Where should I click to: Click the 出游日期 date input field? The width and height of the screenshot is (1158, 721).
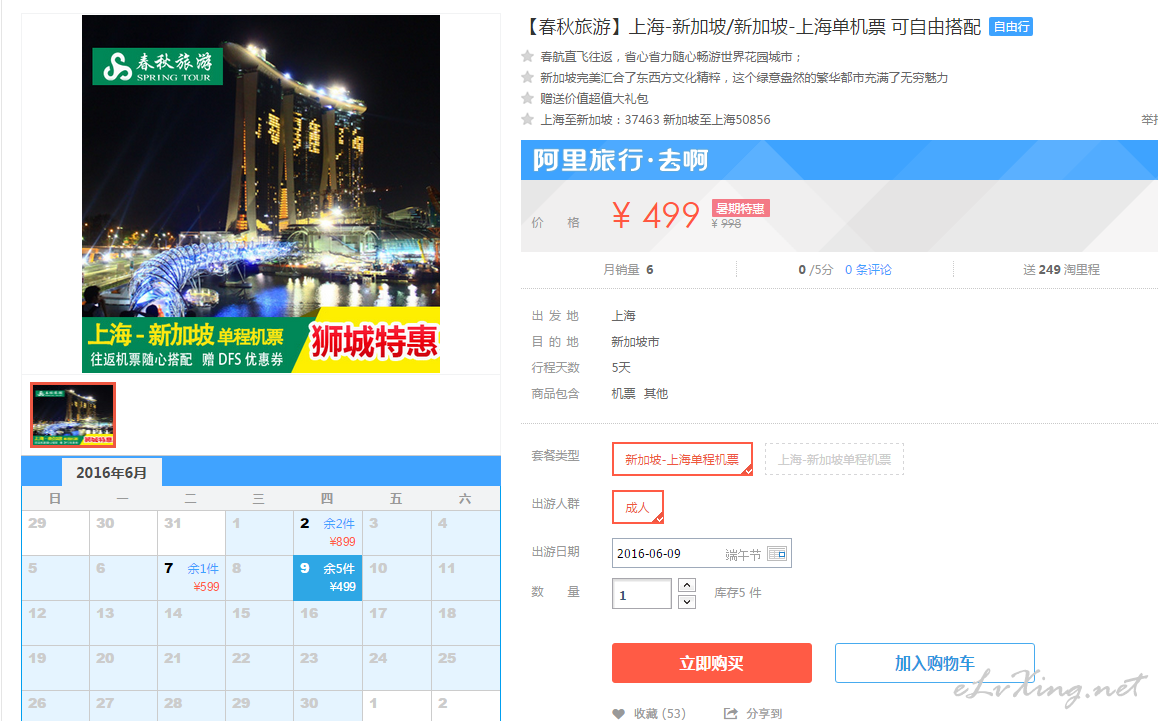point(702,553)
